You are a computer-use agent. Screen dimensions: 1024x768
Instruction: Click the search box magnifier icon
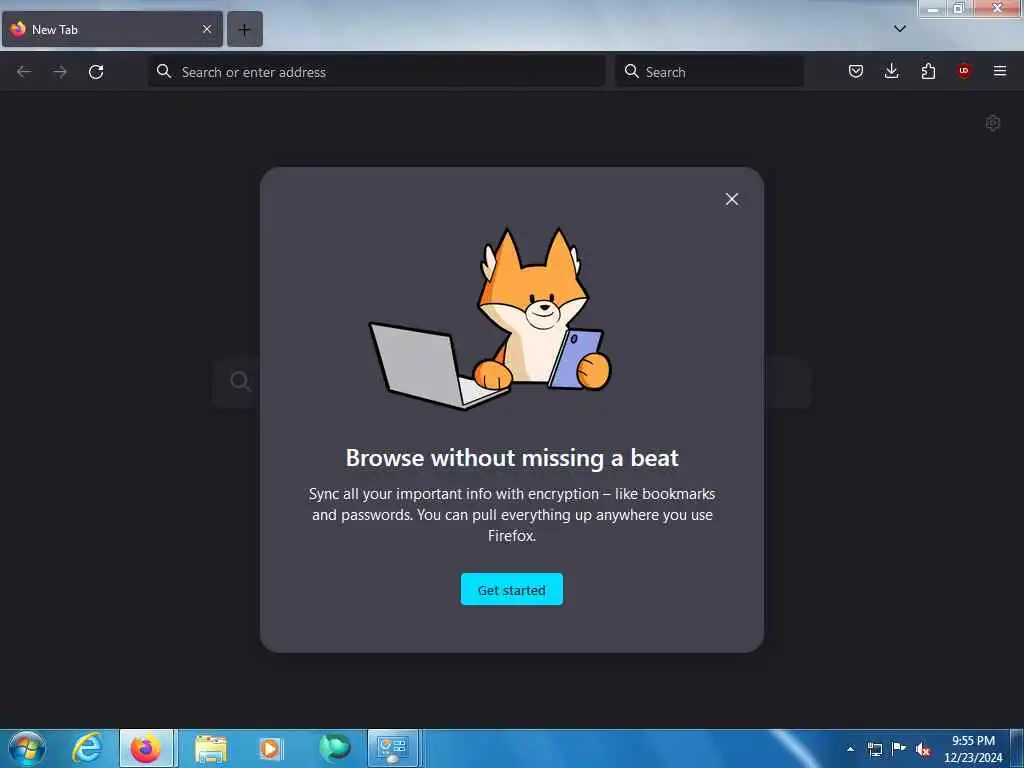pos(631,71)
